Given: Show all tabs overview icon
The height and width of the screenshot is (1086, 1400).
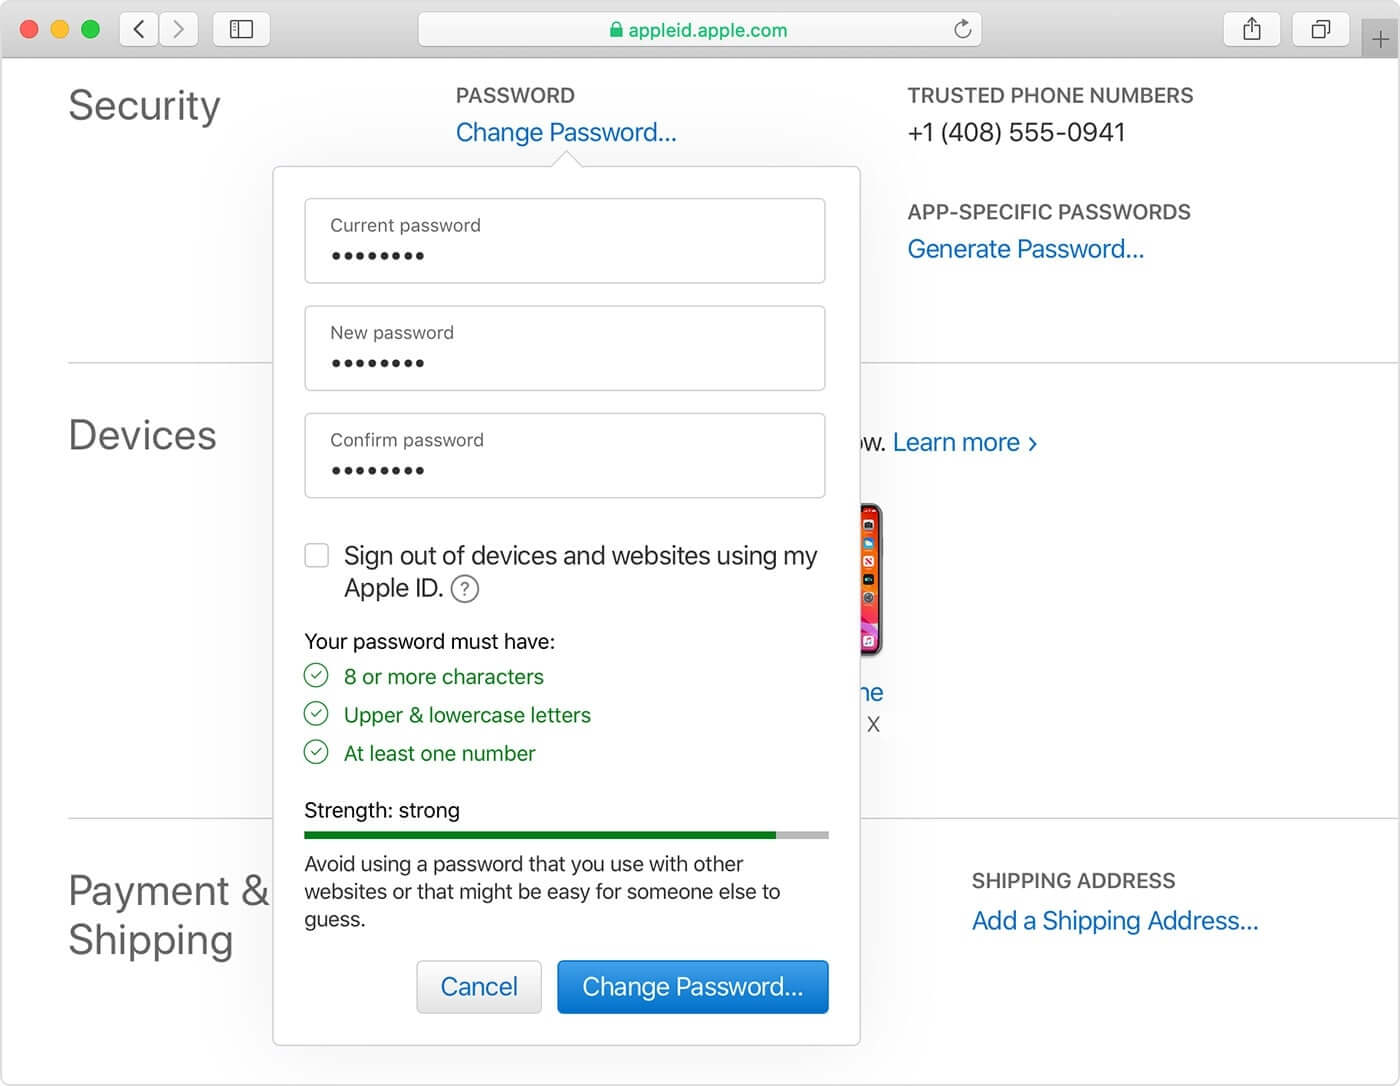Looking at the screenshot, I should [1321, 29].
